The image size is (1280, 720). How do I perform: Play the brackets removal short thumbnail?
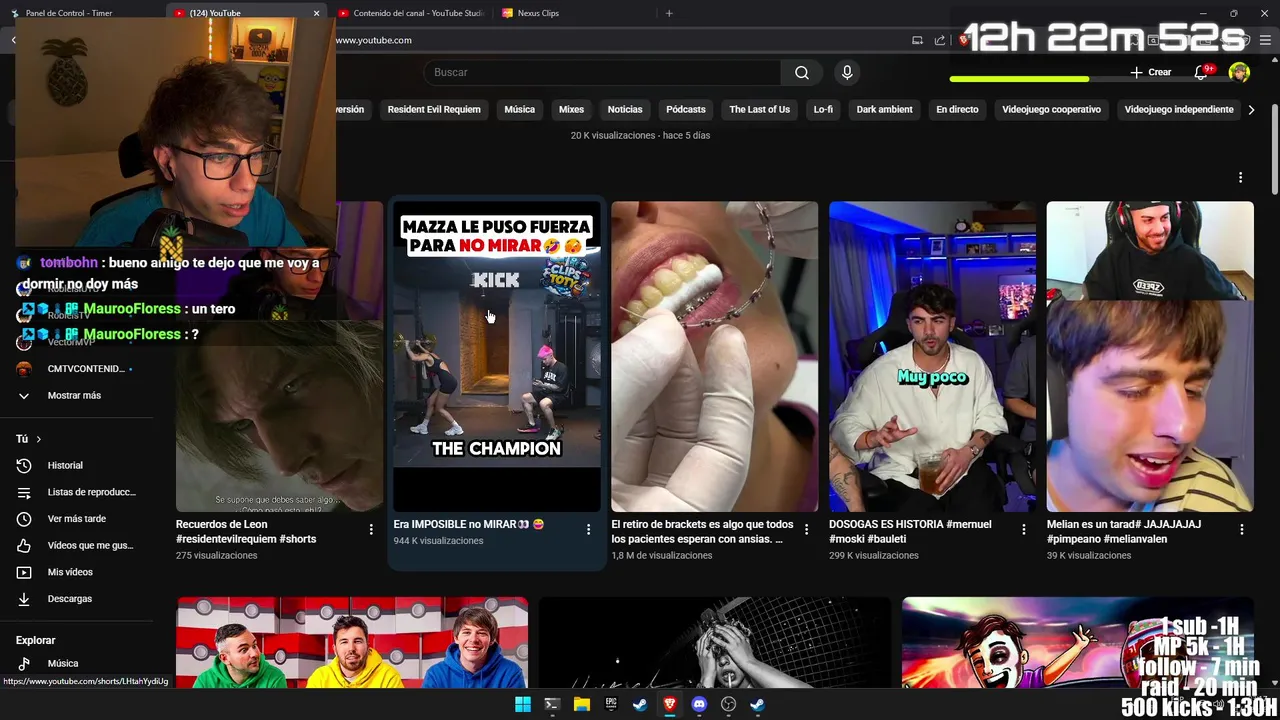[714, 357]
